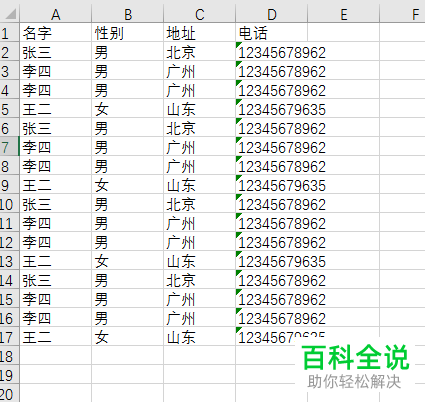This screenshot has height=402, width=425.
Task: Select row 19 header
Action: tap(9, 375)
